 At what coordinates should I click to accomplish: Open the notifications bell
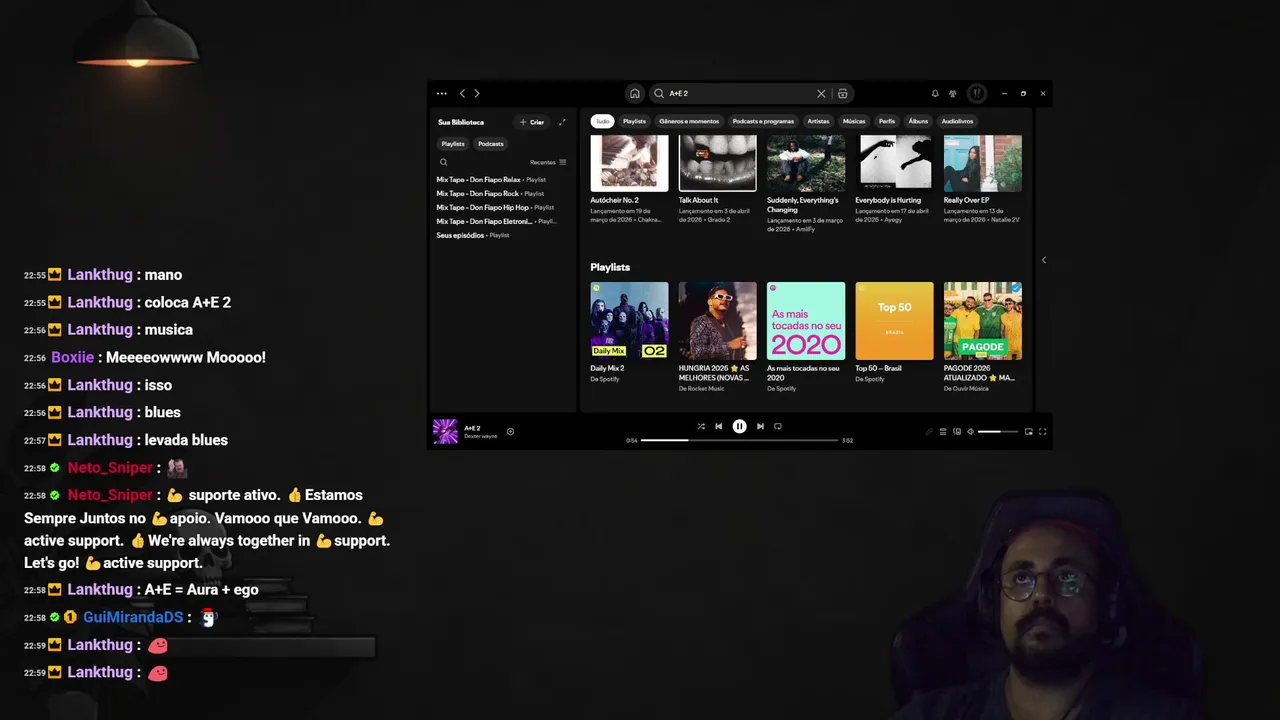point(935,94)
